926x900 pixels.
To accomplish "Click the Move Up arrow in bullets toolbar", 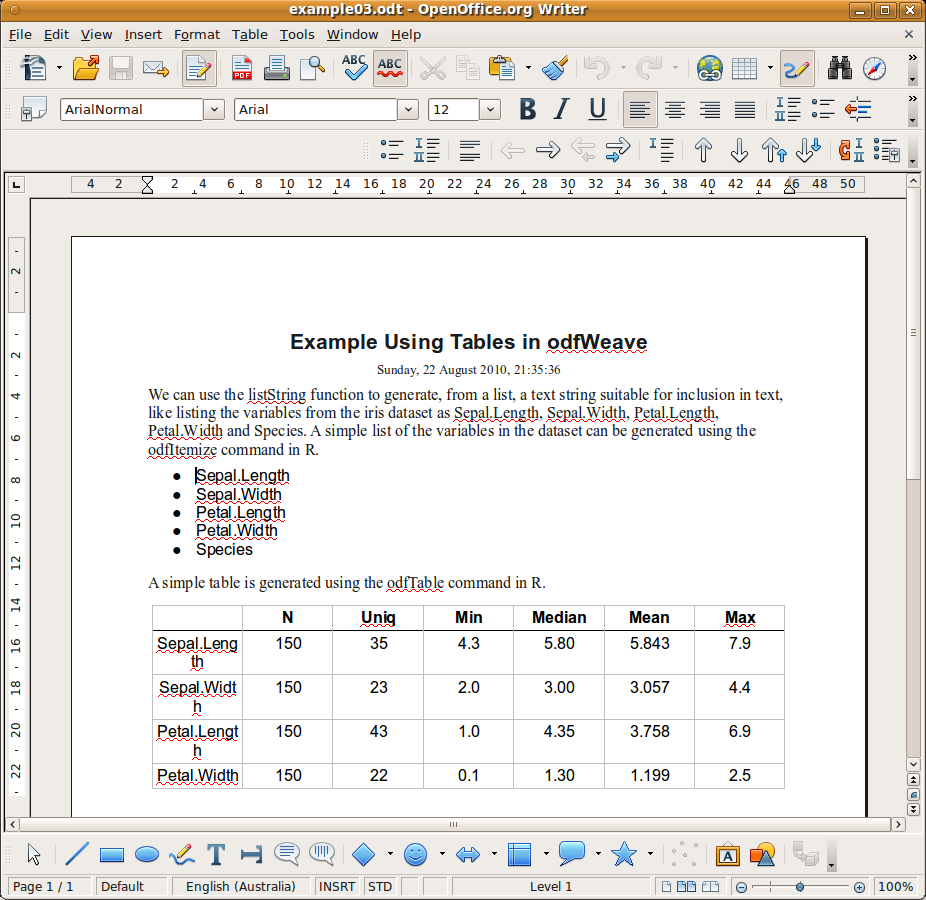I will [703, 150].
